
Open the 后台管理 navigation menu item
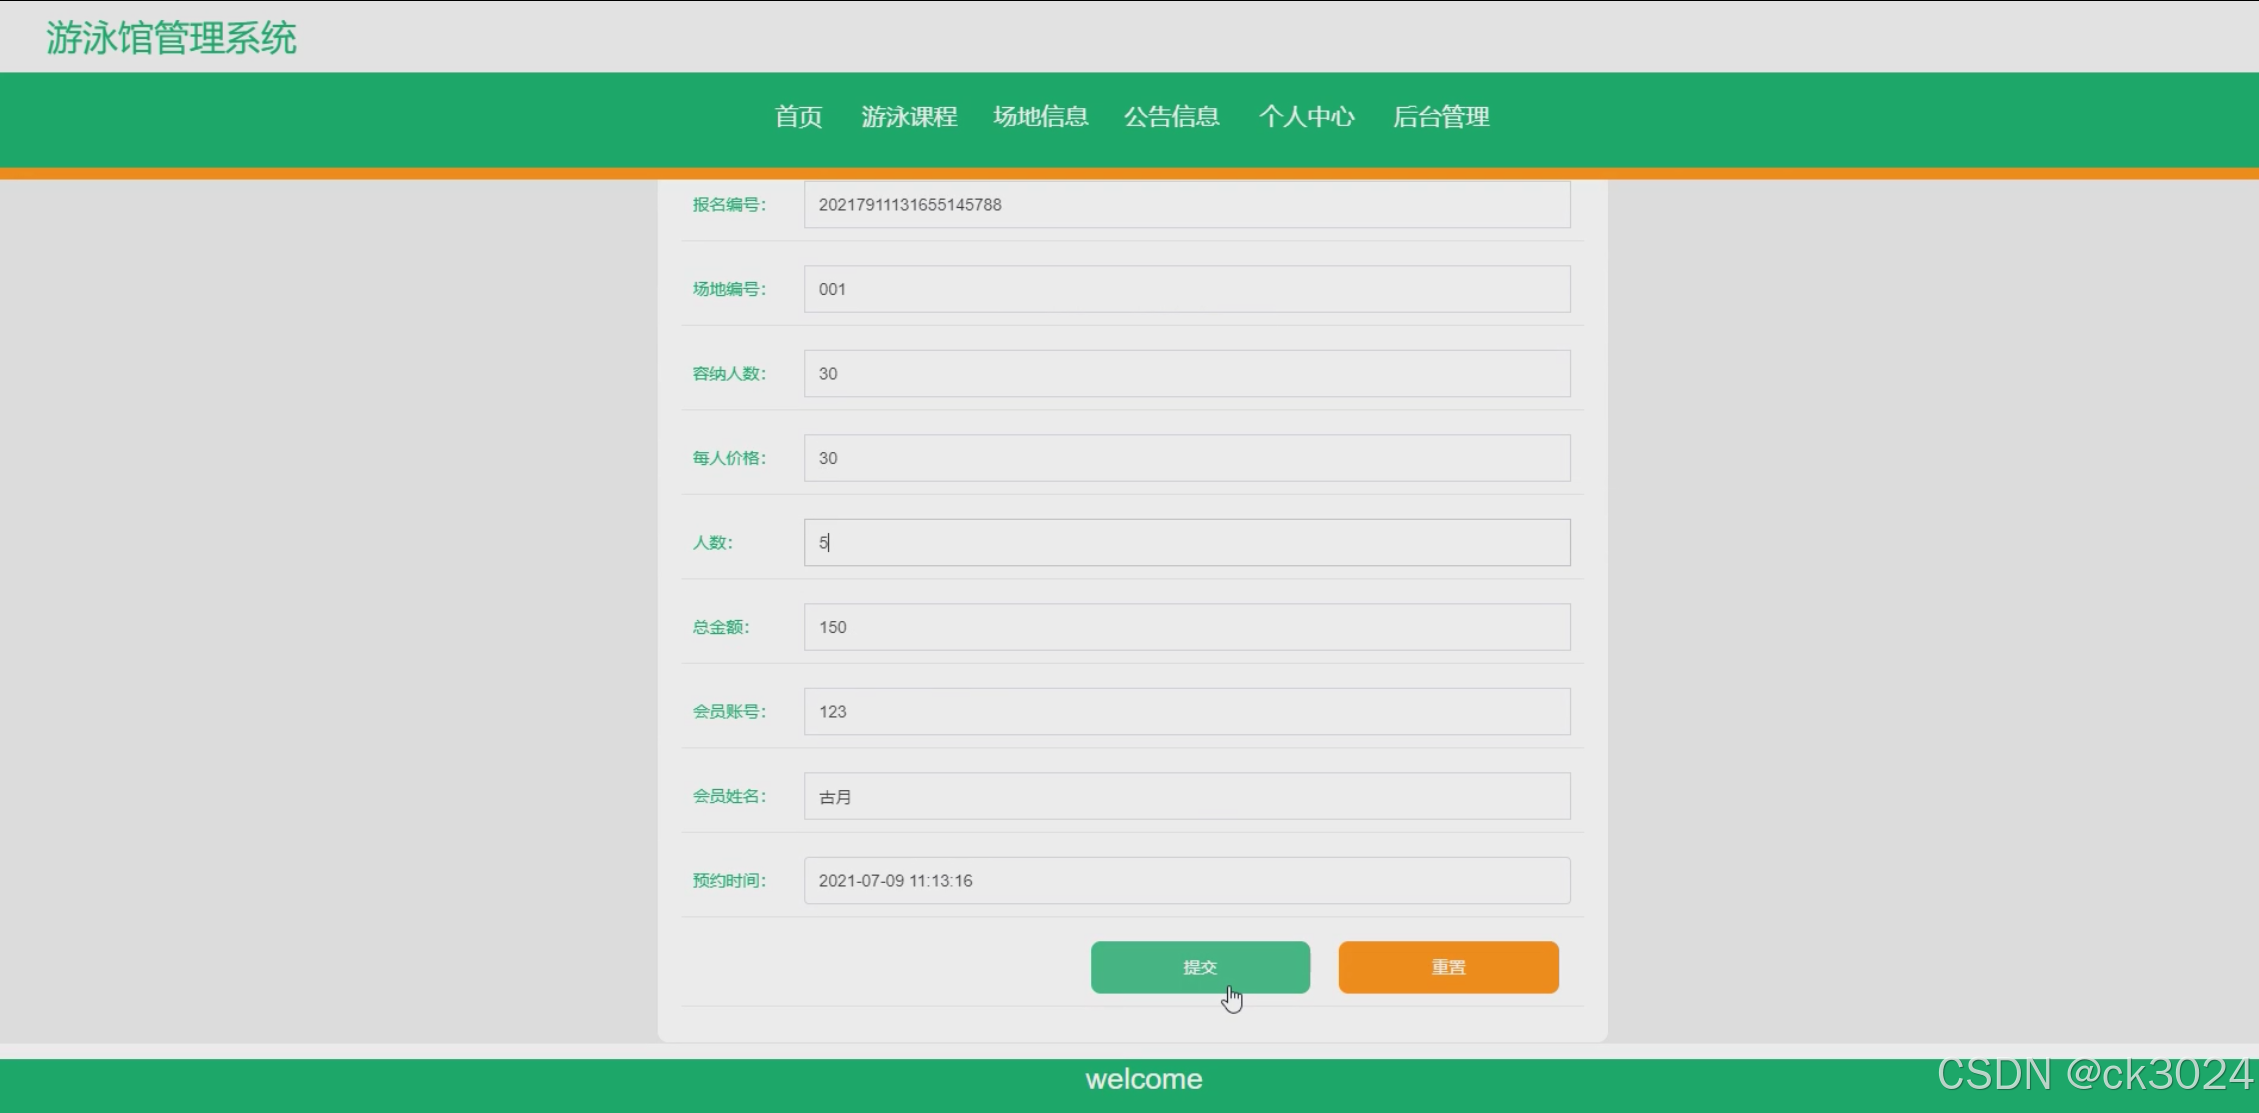pos(1440,117)
